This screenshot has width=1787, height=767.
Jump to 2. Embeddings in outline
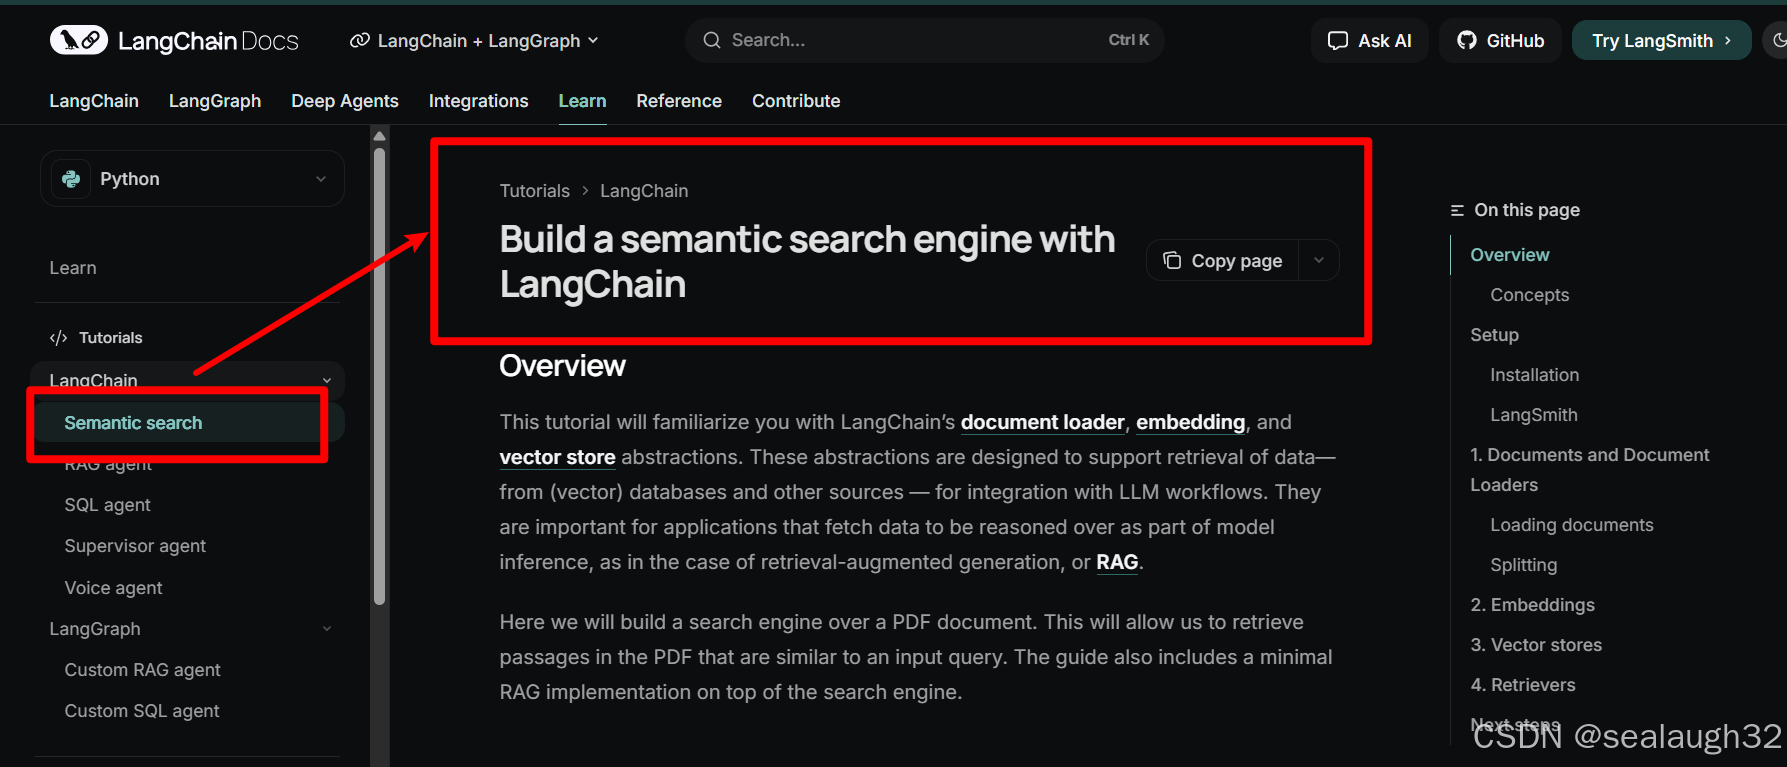coord(1532,605)
